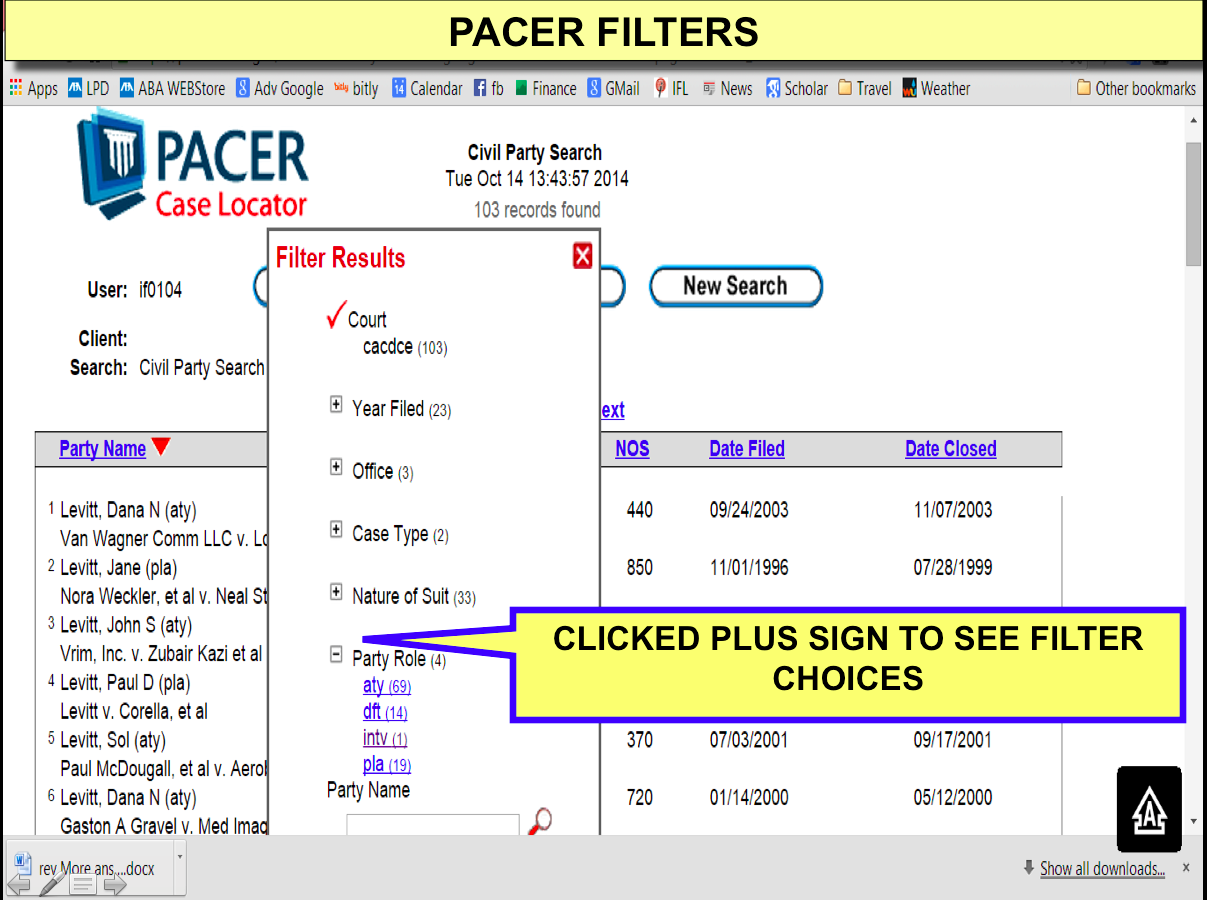The image size is (1207, 900).
Task: Open the IFL bookmark
Action: coord(671,88)
